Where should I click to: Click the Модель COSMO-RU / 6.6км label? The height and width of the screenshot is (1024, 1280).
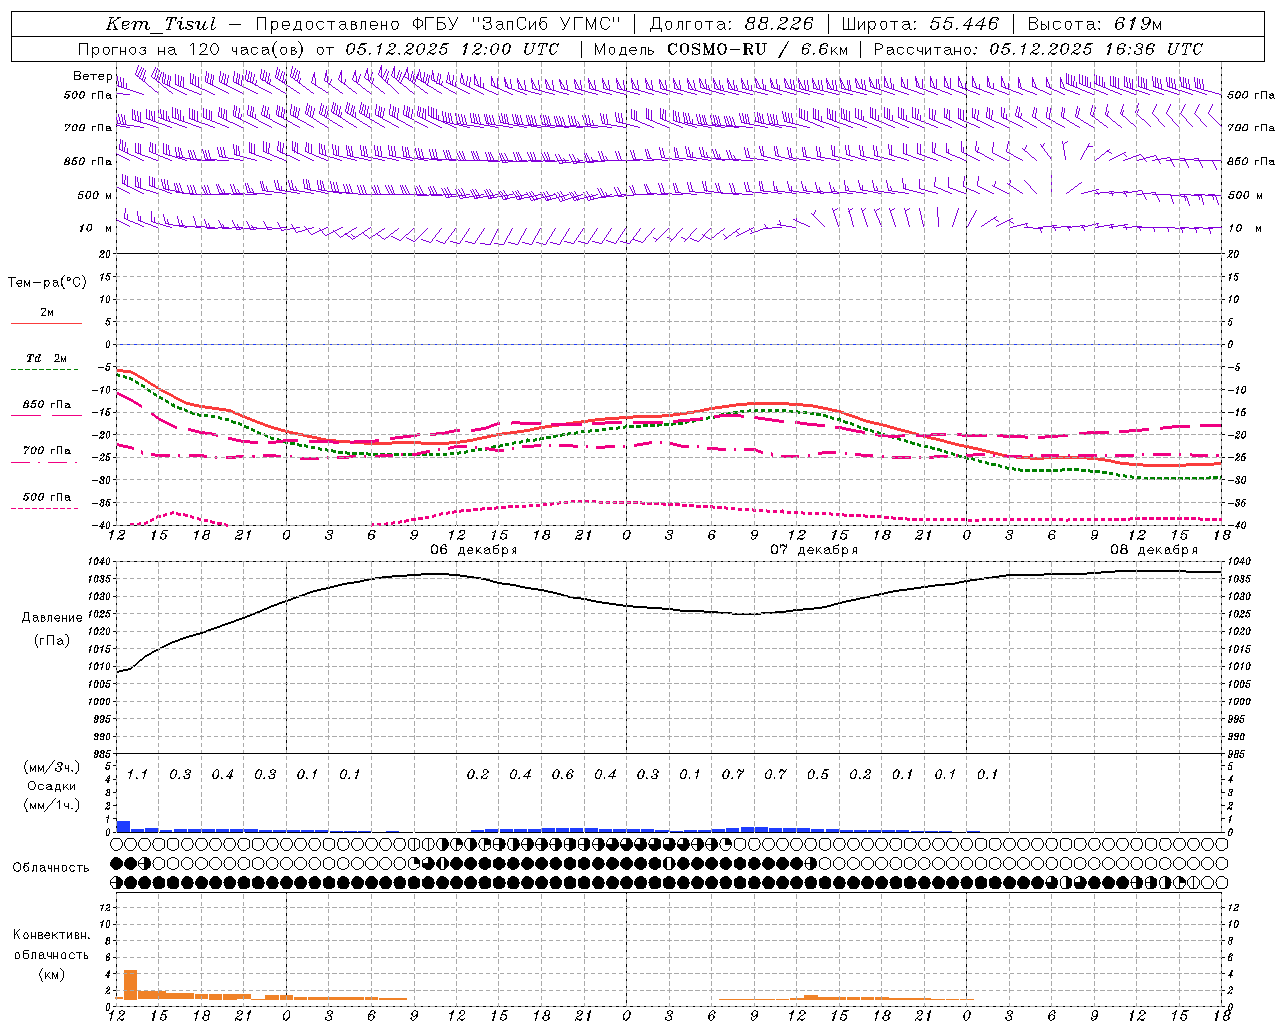click(x=721, y=49)
